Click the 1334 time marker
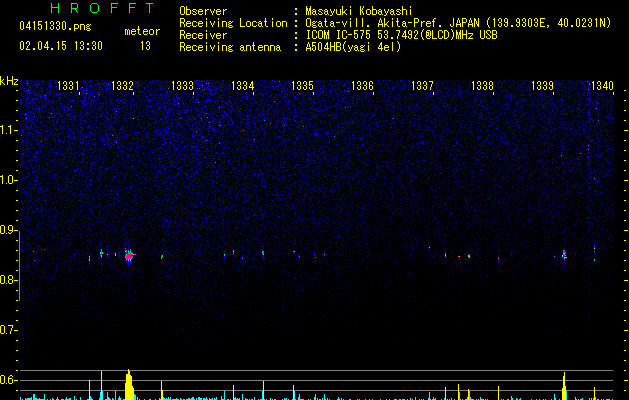Viewport: 629px width, 400px height. point(243,86)
